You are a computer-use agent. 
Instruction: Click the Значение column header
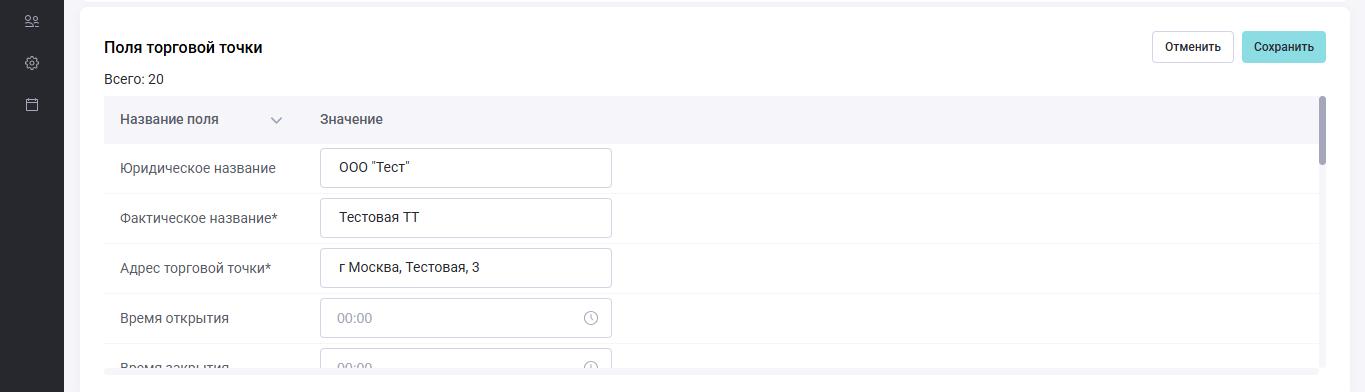(x=351, y=119)
